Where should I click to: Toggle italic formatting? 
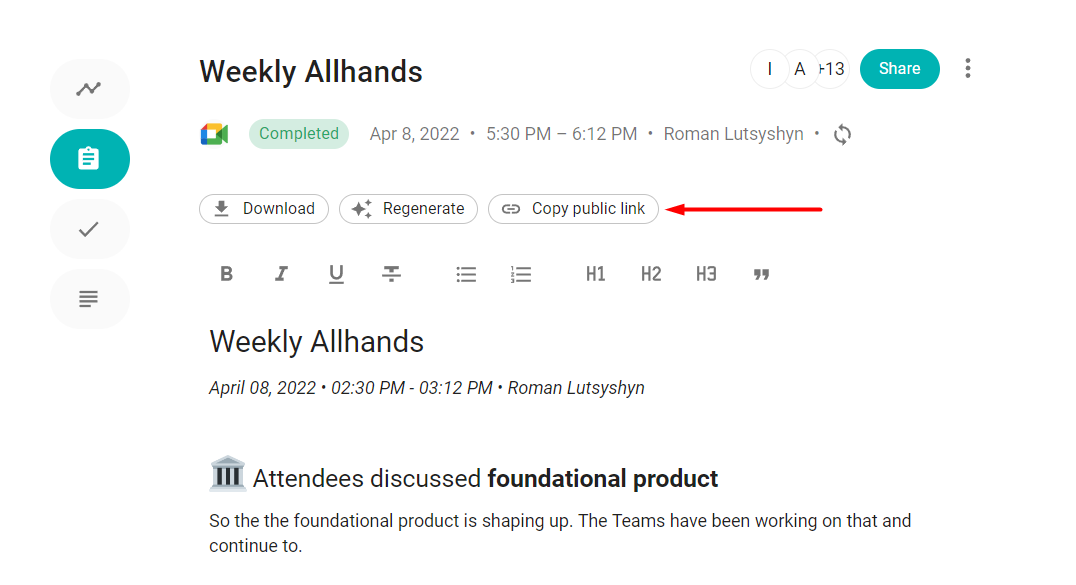pos(282,274)
